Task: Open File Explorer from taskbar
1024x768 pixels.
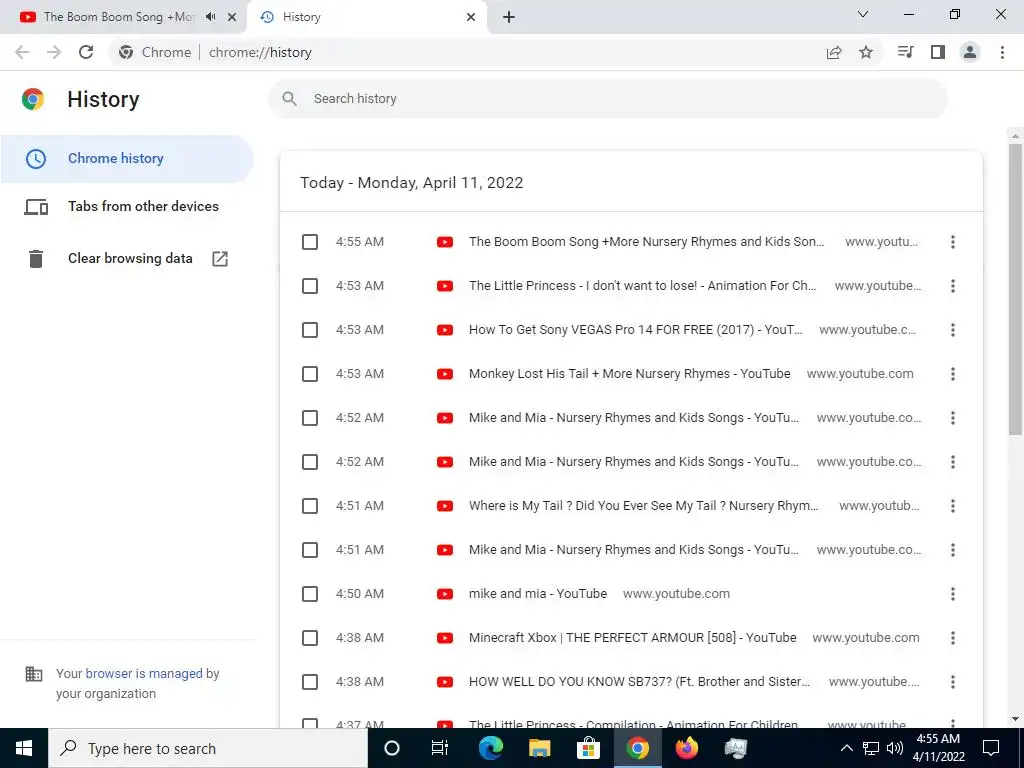Action: pyautogui.click(x=539, y=748)
